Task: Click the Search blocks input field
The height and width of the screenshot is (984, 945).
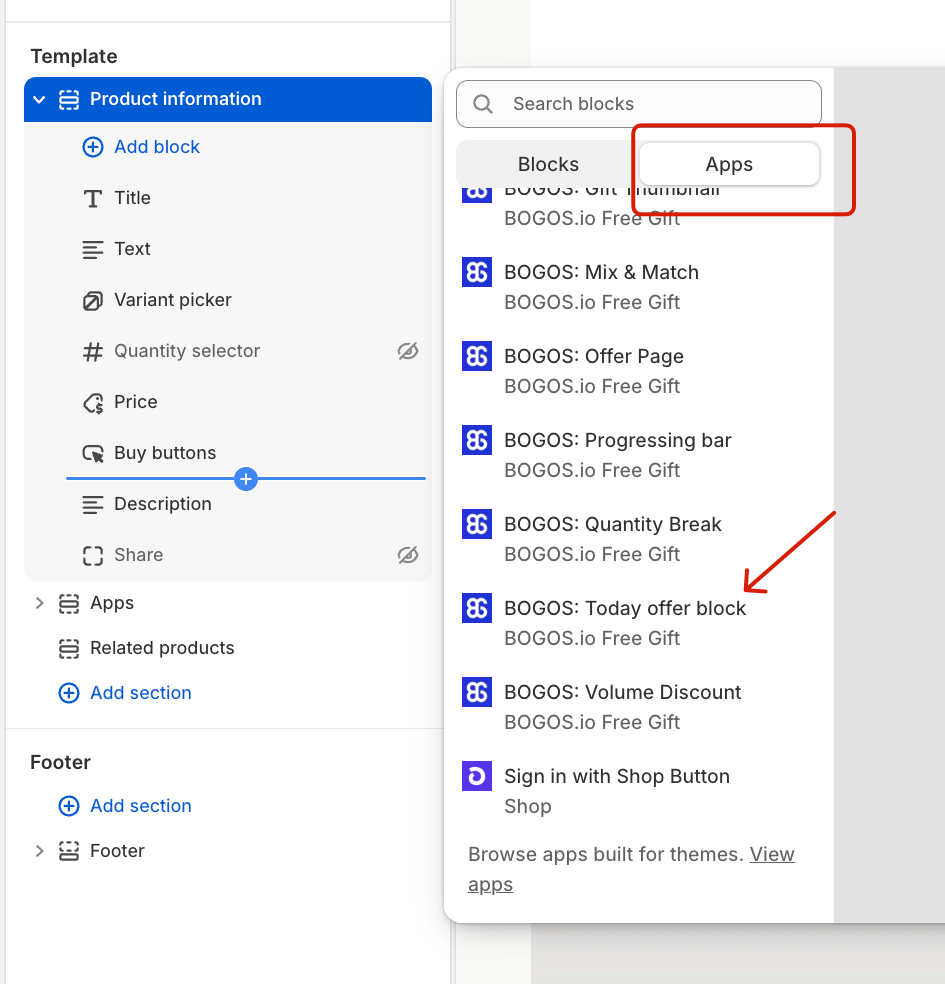Action: [x=639, y=104]
